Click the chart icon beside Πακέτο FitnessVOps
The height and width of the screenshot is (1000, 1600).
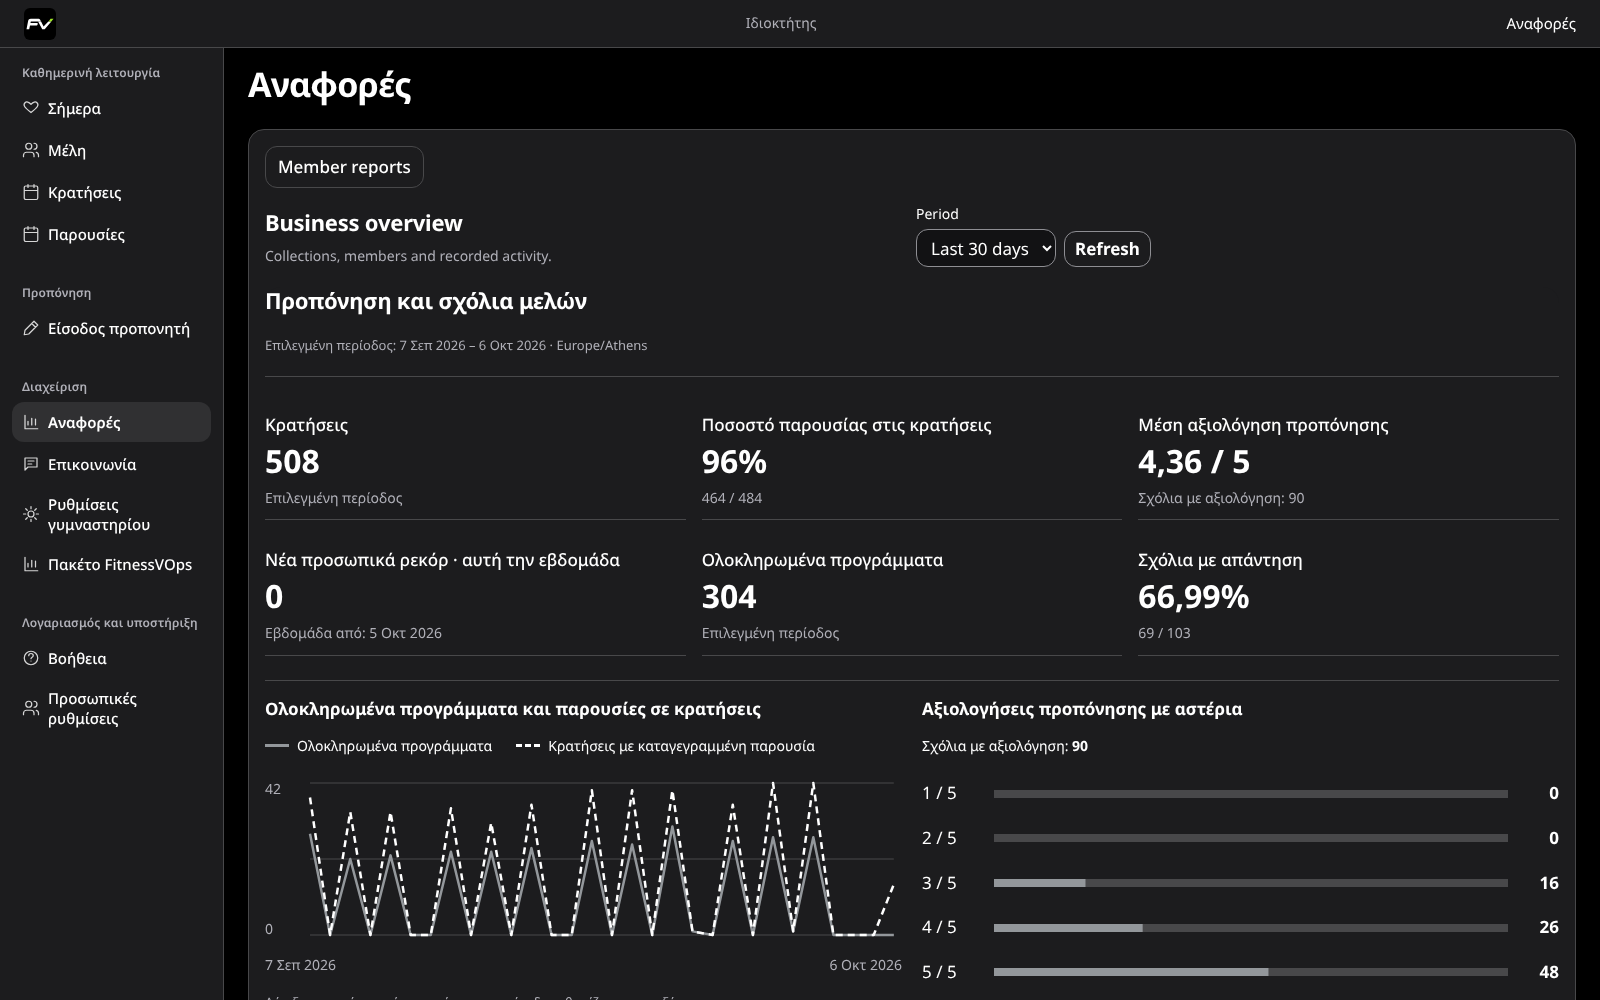pyautogui.click(x=31, y=564)
